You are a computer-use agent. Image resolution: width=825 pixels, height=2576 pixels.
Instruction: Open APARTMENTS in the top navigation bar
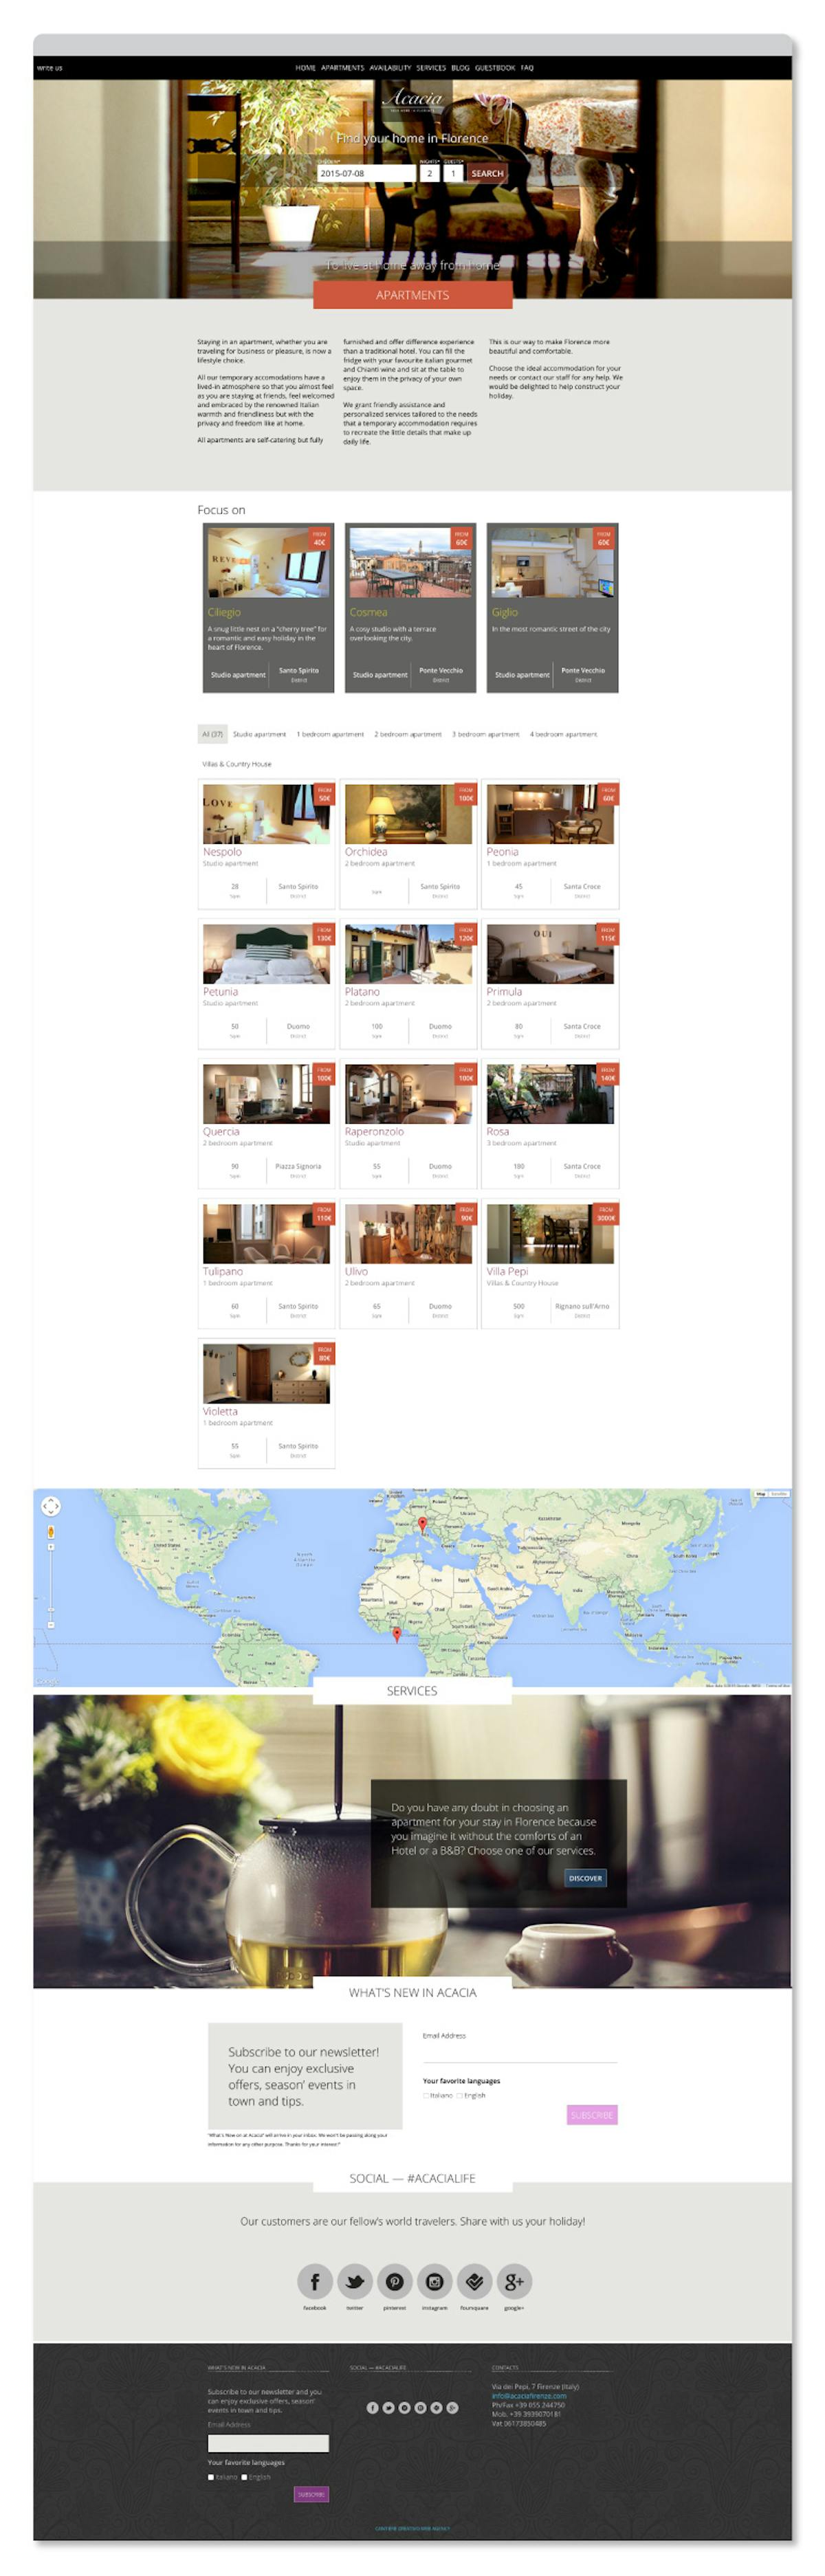click(x=342, y=68)
